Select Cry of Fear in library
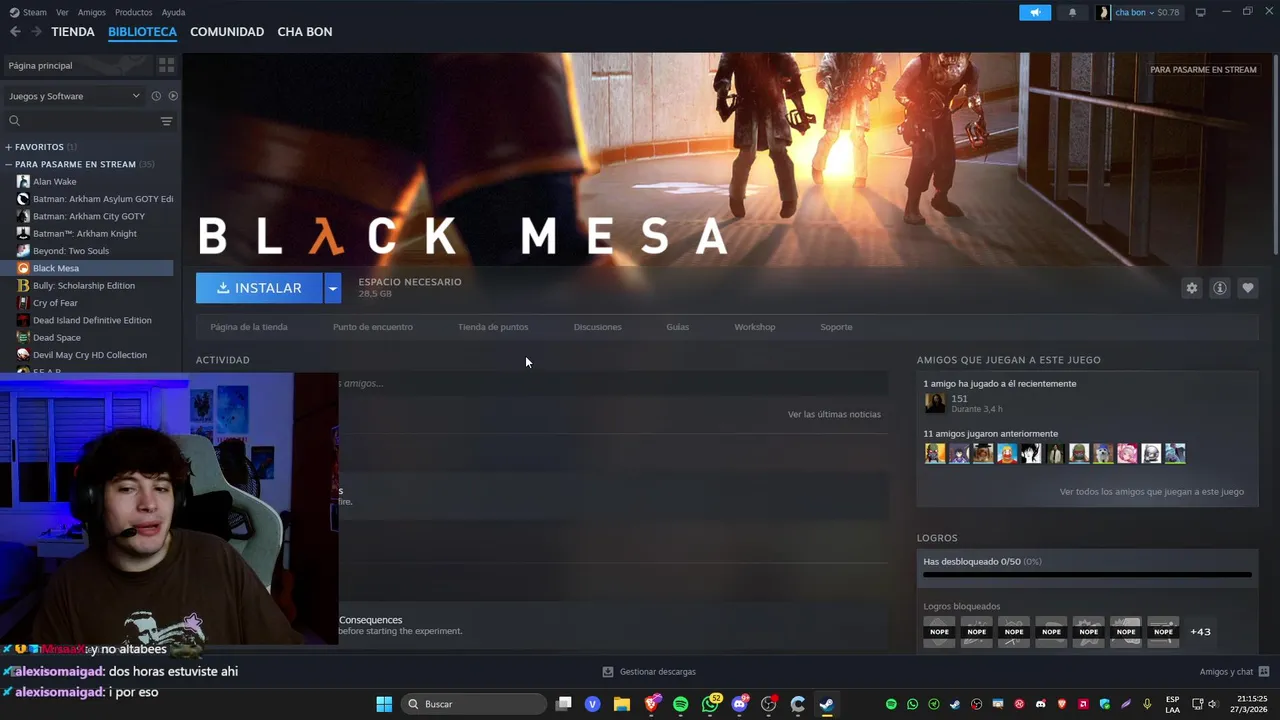Image resolution: width=1280 pixels, height=720 pixels. click(x=55, y=303)
